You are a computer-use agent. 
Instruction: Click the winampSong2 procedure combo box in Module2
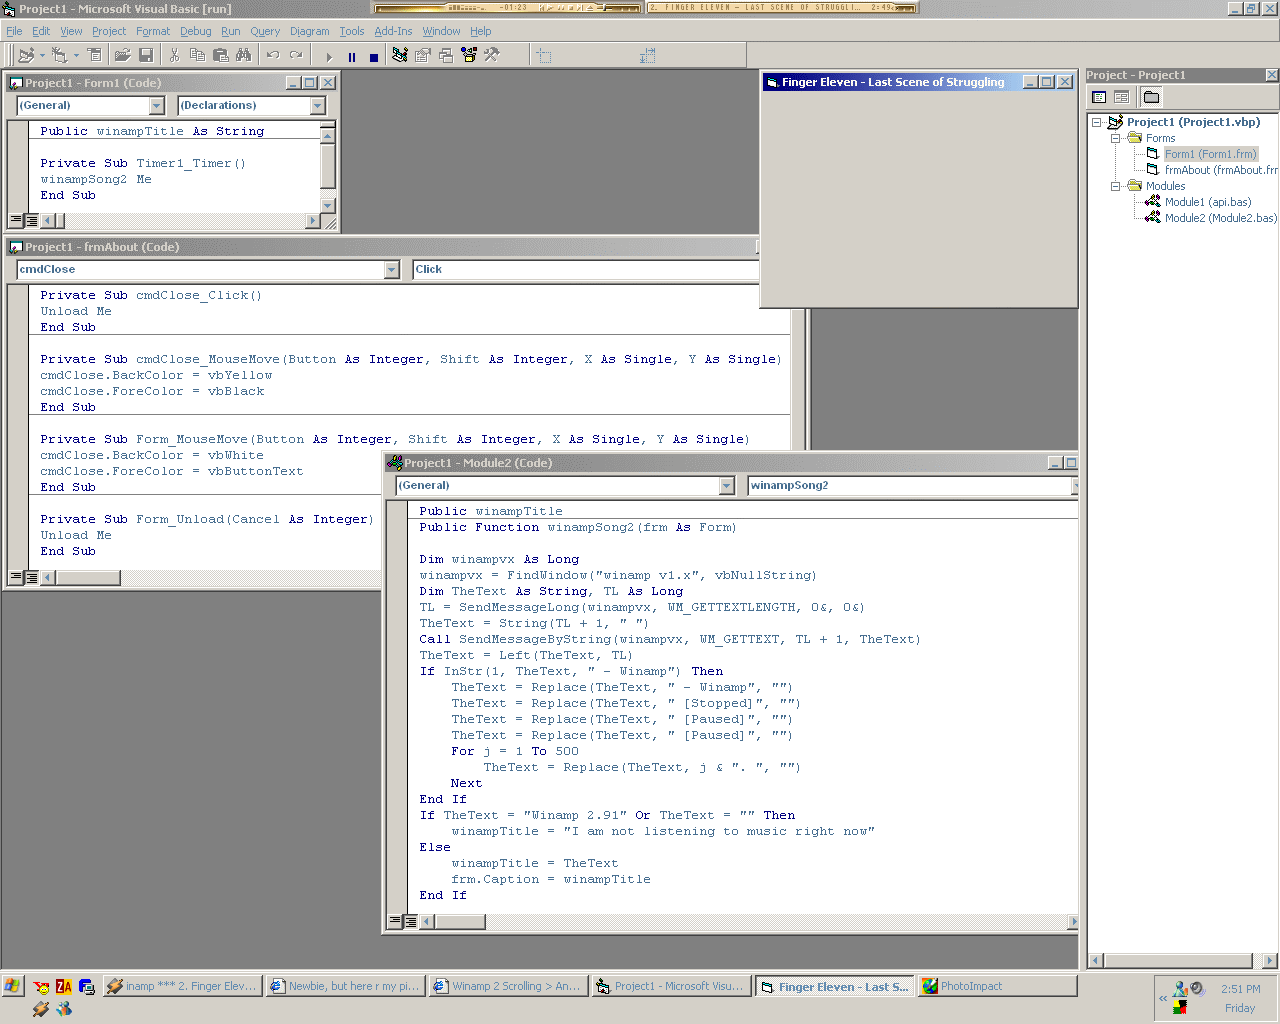[x=913, y=485]
